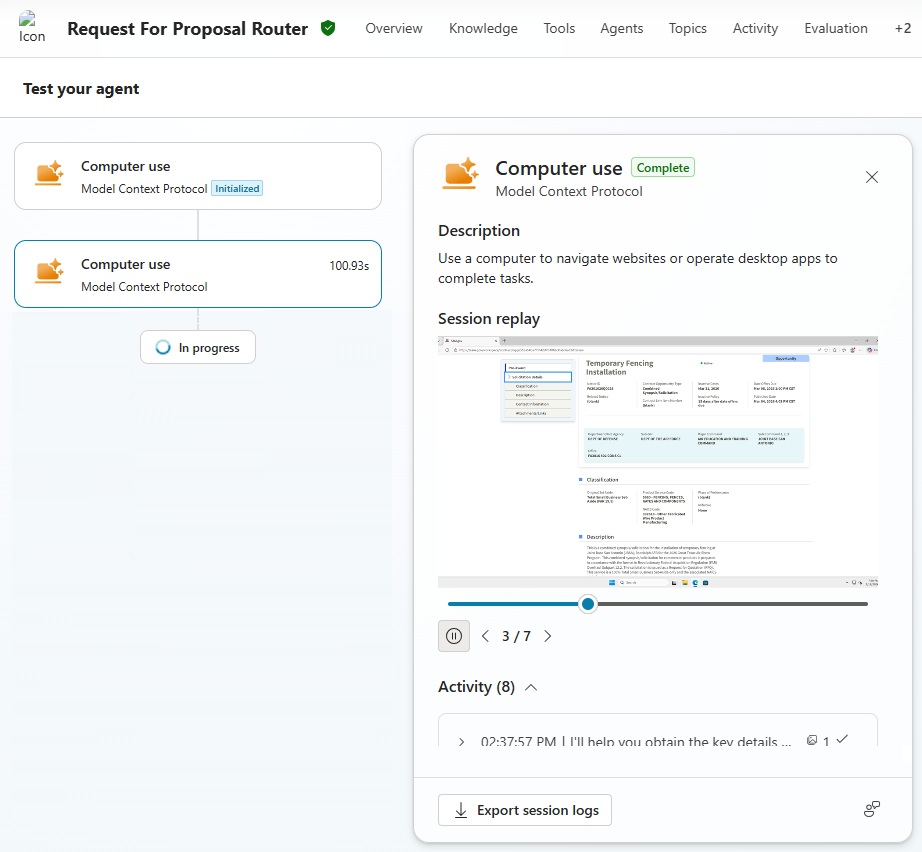922x852 pixels.
Task: Open the +2 overflow tabs menu
Action: 902,28
